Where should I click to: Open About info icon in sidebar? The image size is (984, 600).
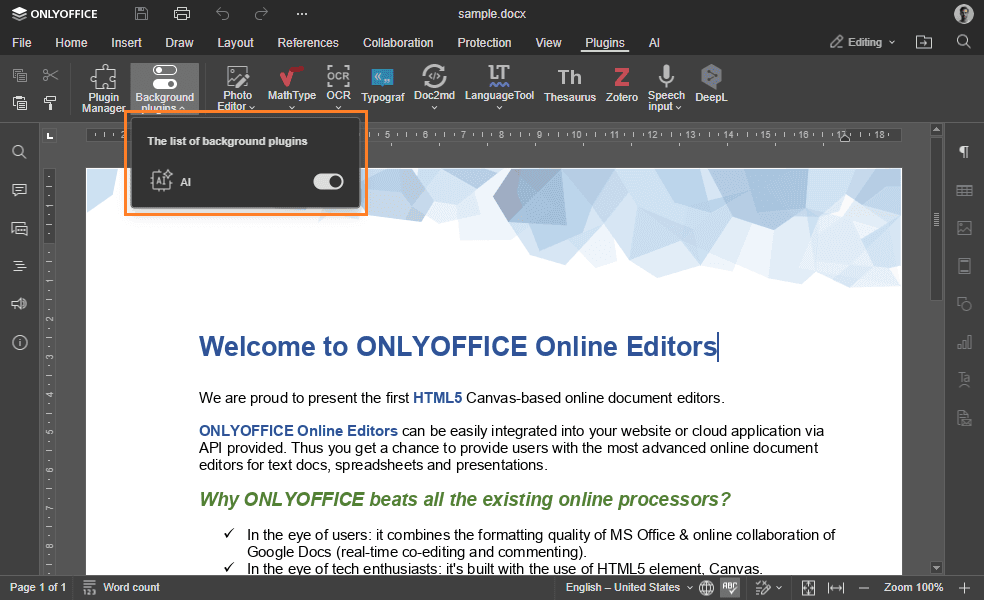pos(19,343)
